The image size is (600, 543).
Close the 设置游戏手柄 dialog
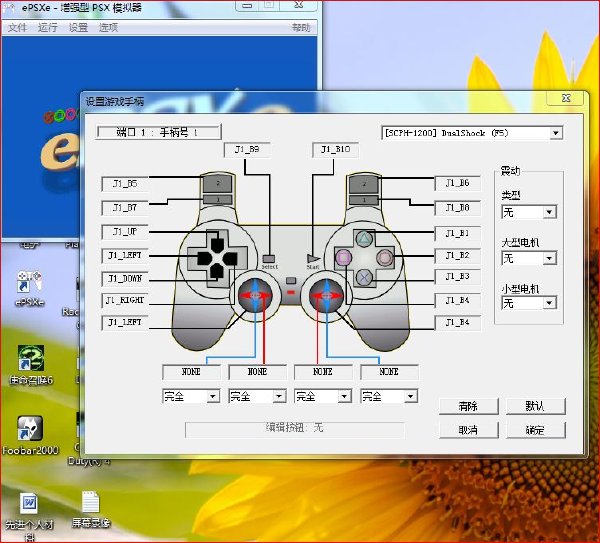(x=566, y=98)
